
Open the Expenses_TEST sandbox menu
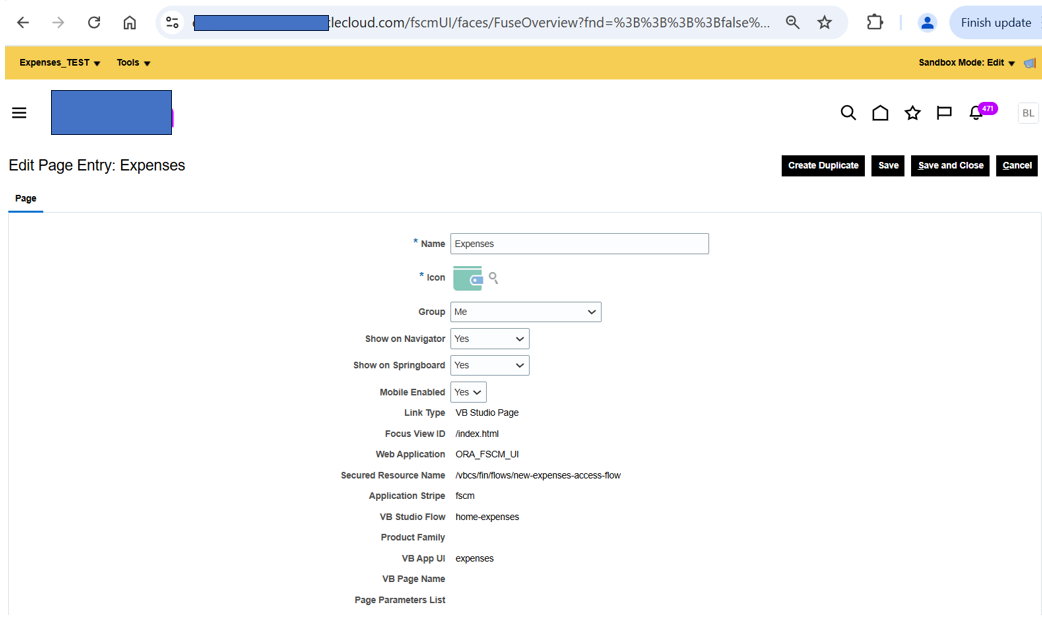60,62
